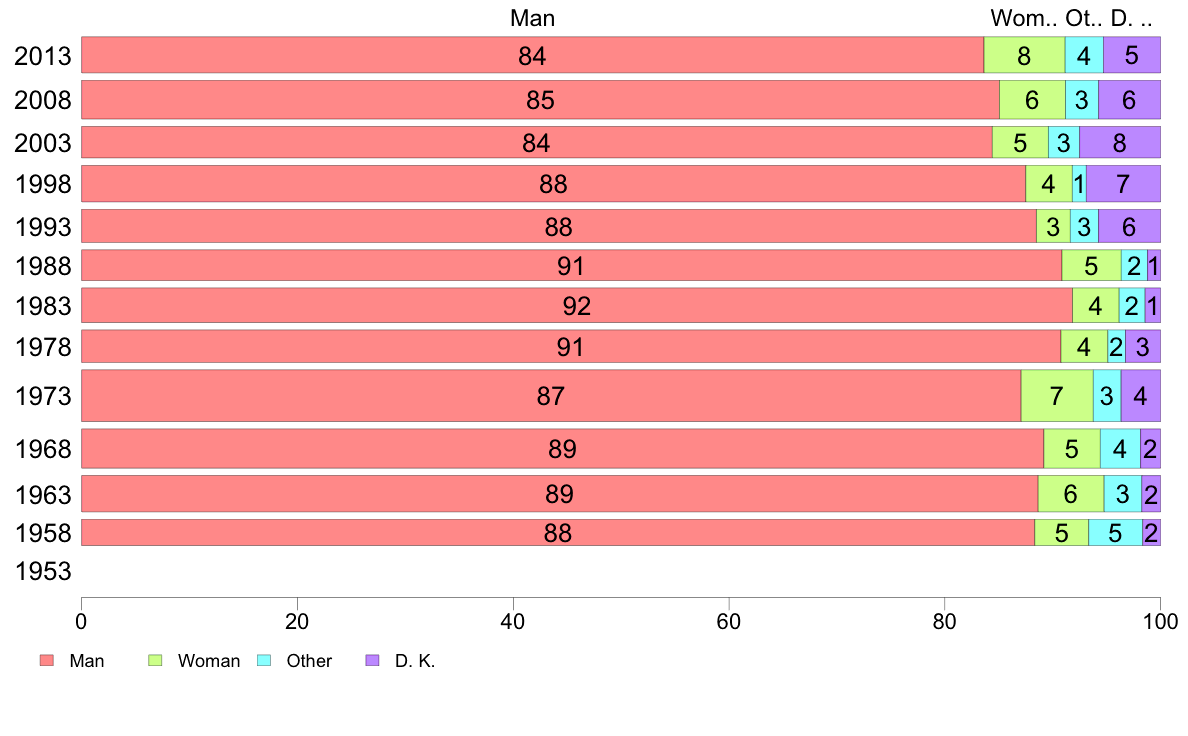
Task: Click the 2008 year axis label
Action: pos(43,100)
